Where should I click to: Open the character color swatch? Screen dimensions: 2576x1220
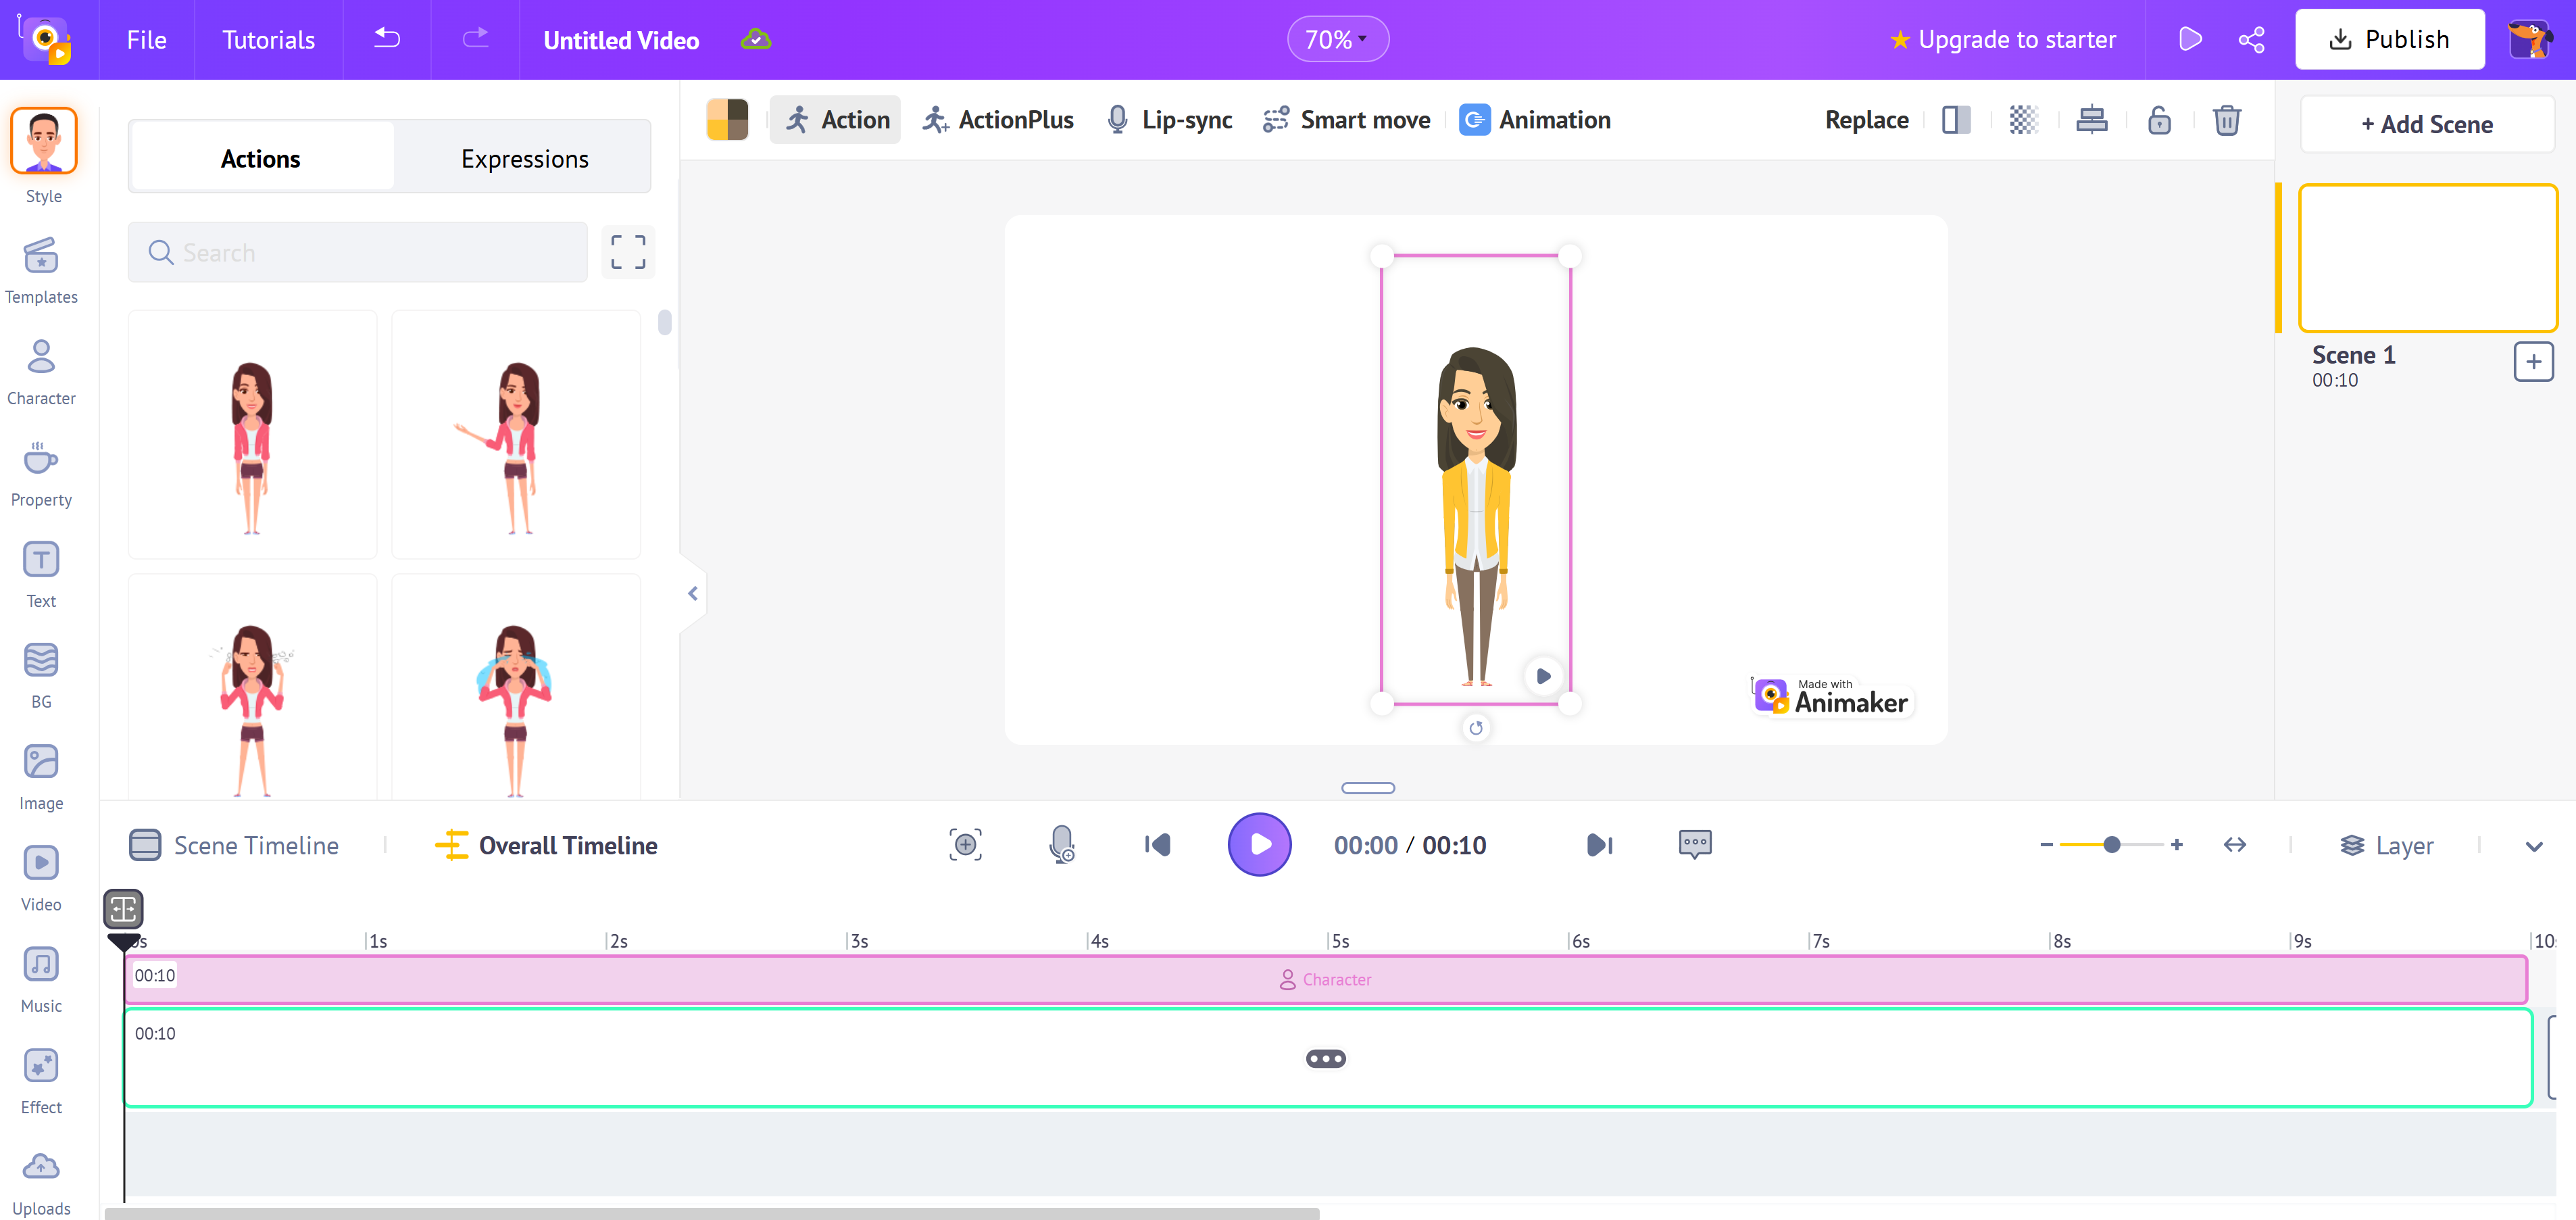[727, 120]
